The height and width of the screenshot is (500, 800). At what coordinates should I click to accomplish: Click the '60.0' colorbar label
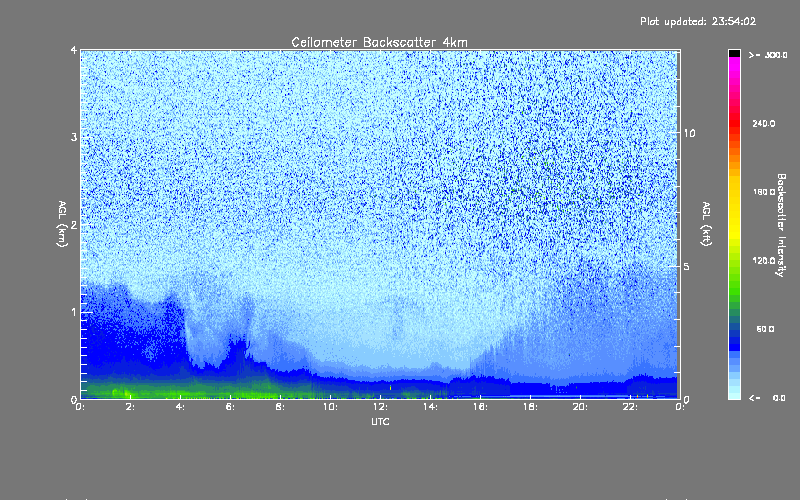765,329
